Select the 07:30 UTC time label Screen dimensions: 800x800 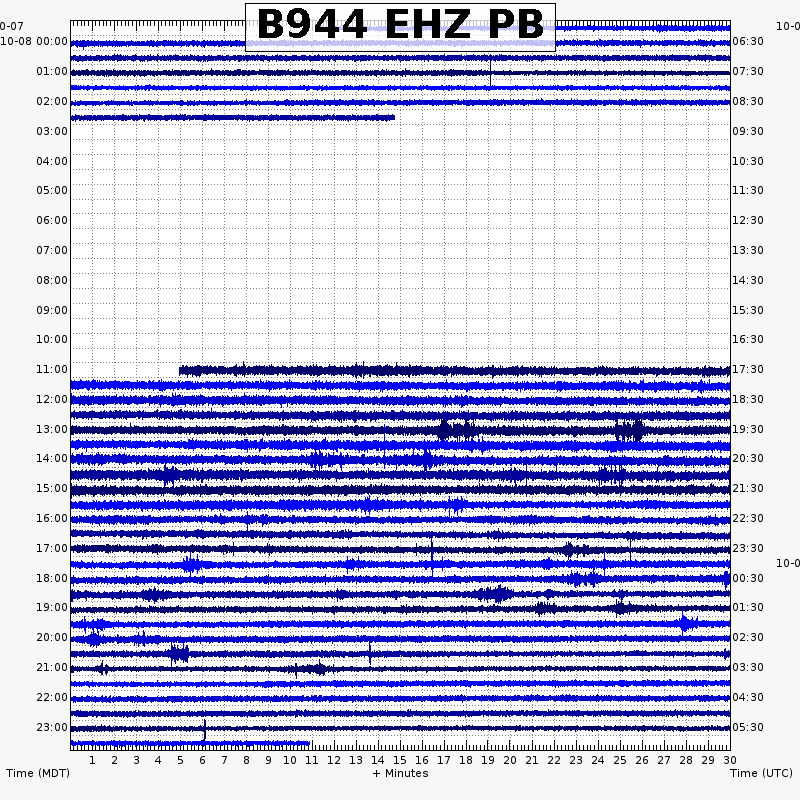(748, 71)
